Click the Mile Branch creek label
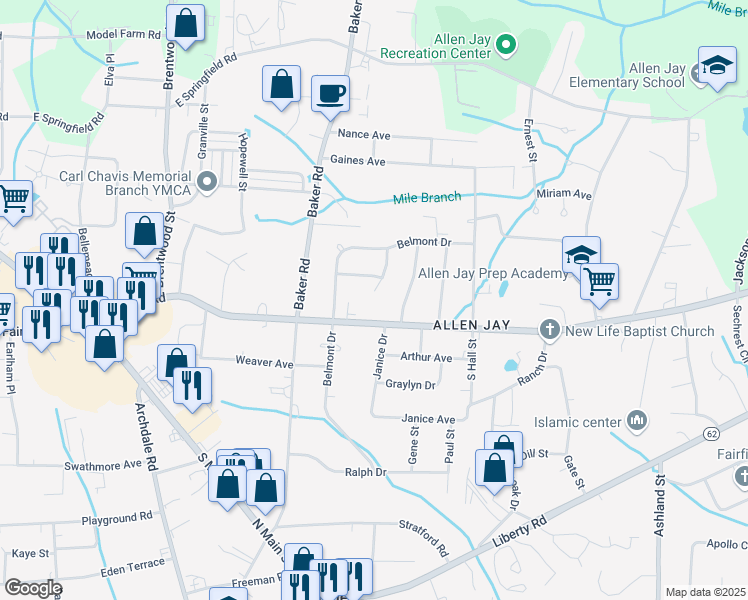Image resolution: width=748 pixels, height=600 pixels. click(427, 197)
